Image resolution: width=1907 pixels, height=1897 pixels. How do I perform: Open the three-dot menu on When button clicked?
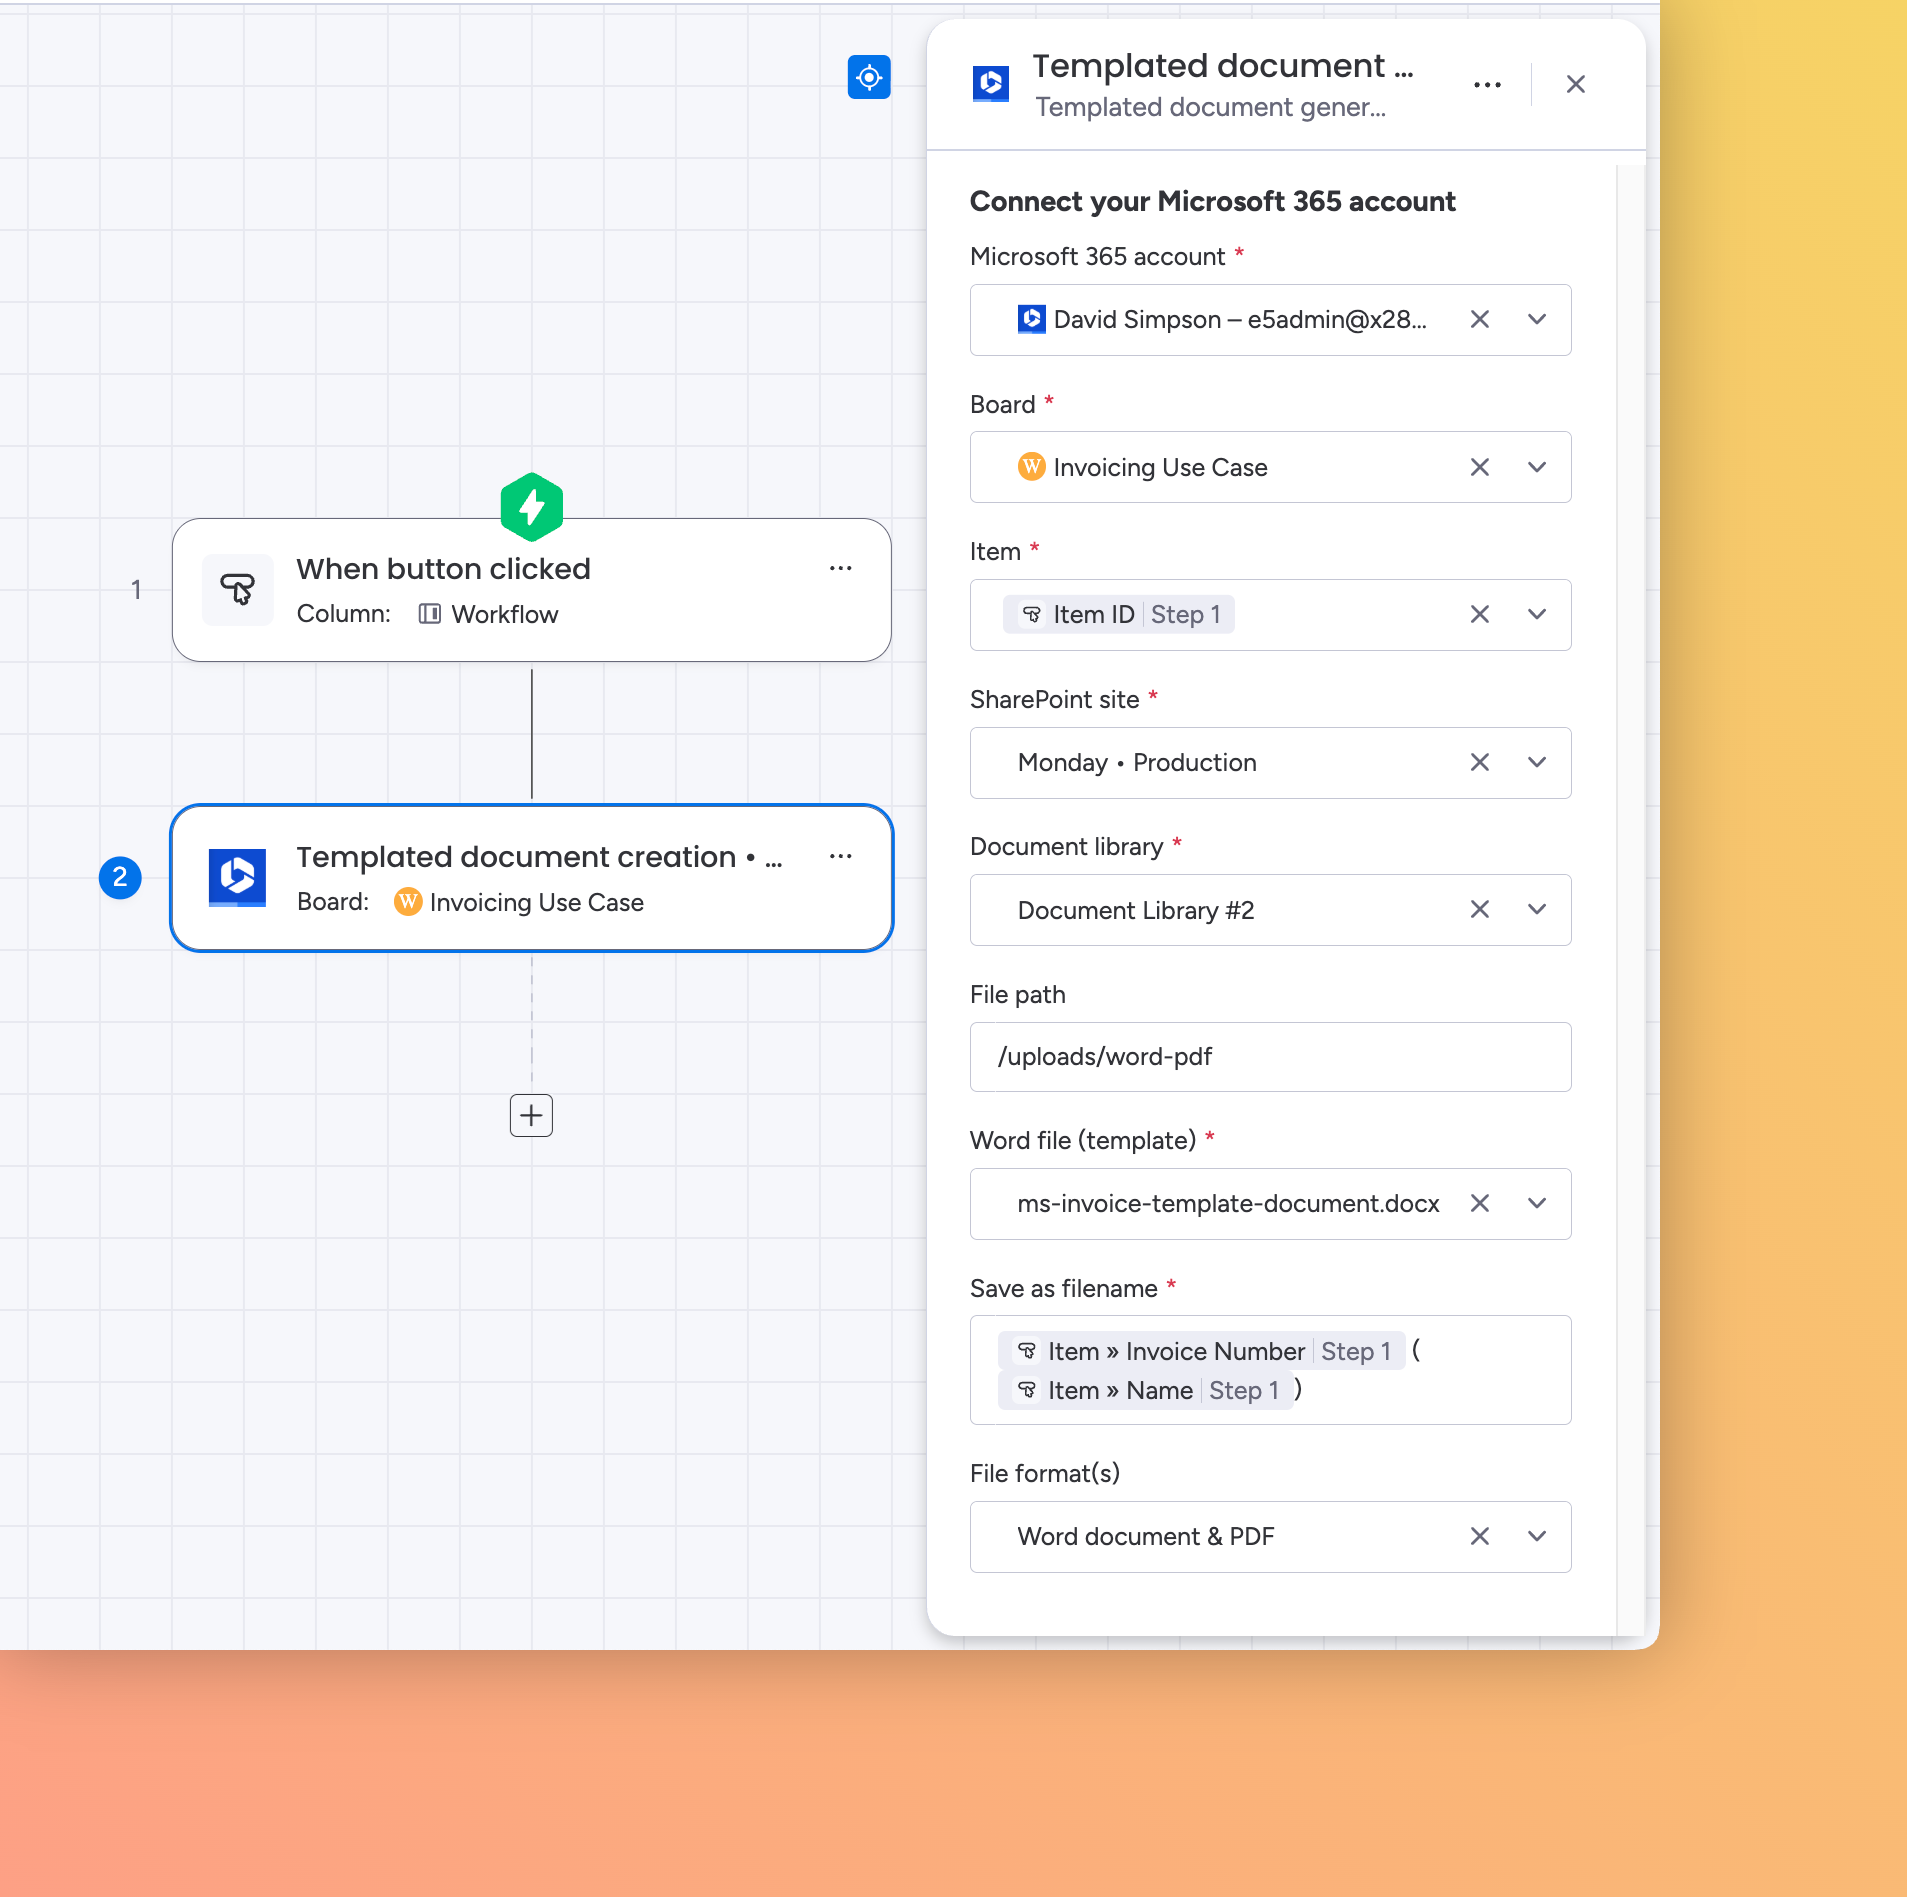point(840,568)
